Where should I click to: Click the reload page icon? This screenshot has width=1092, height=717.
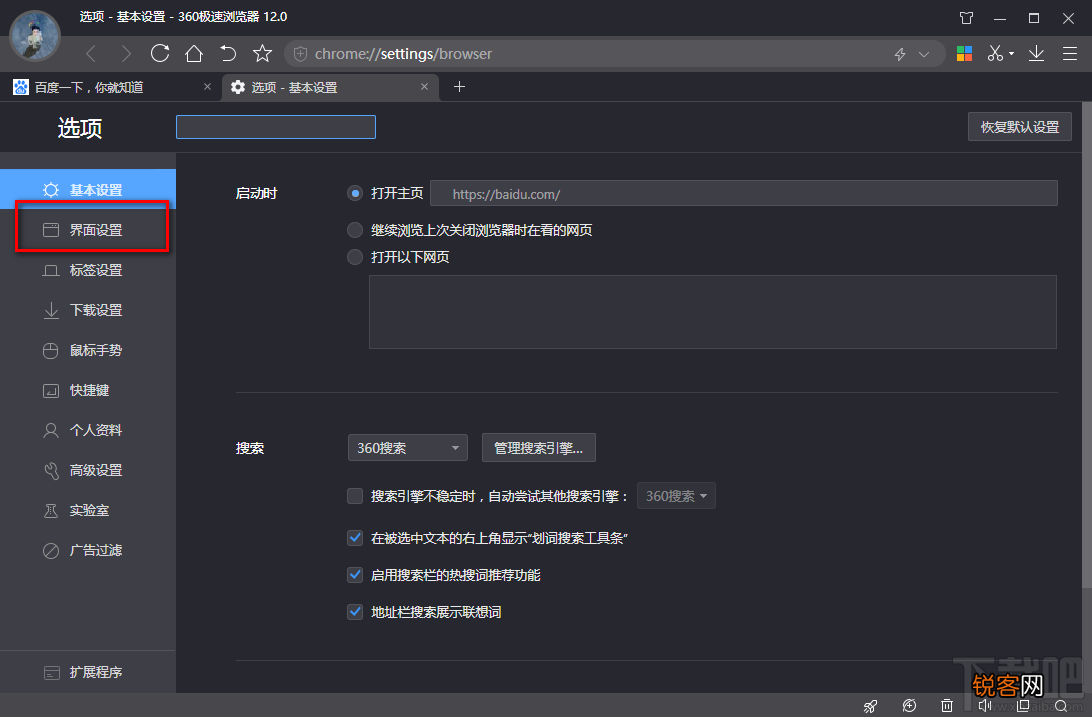[x=160, y=54]
